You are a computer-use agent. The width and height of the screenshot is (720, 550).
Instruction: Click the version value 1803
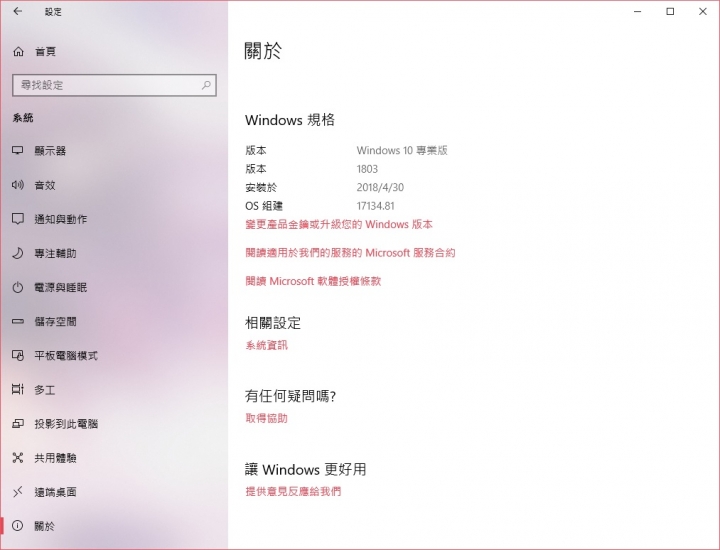coord(367,169)
